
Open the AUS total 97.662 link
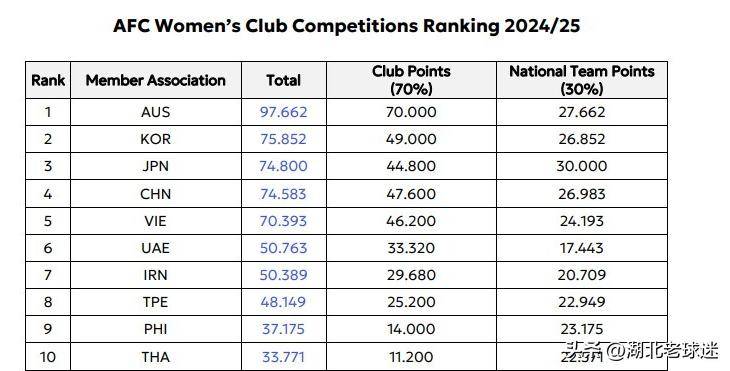point(284,112)
